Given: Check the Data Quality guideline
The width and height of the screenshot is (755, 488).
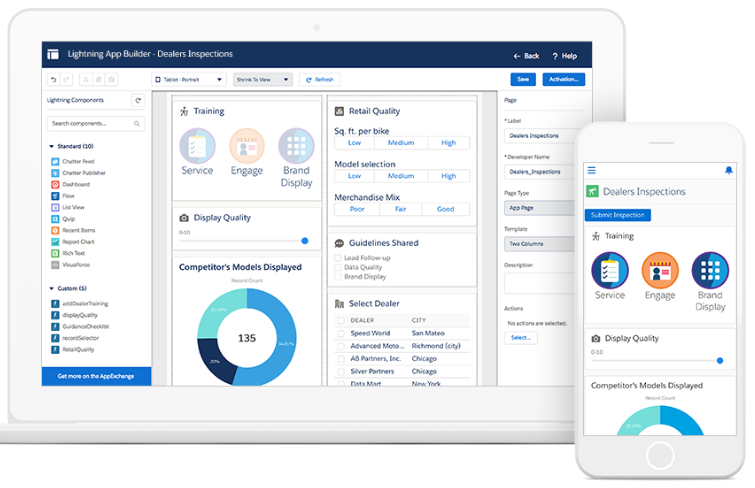Looking at the screenshot, I should (x=338, y=267).
